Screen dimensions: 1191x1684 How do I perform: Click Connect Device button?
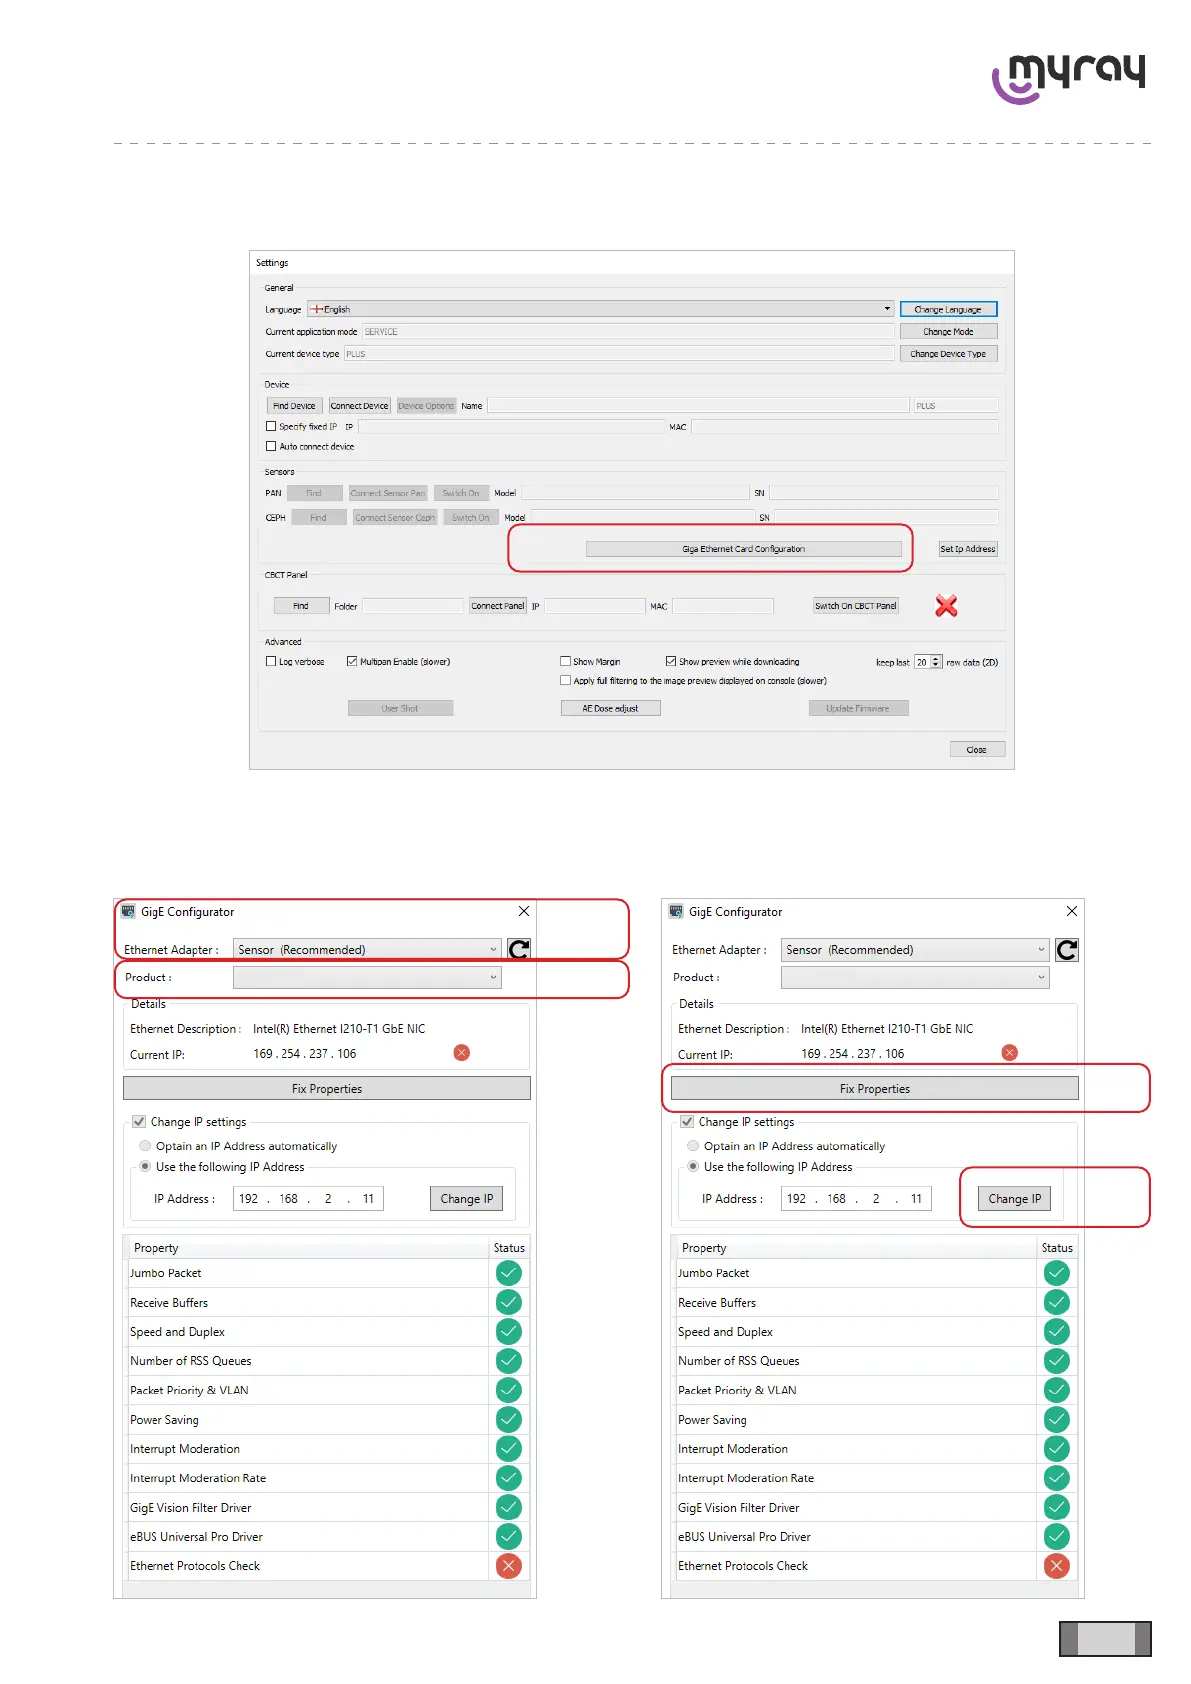point(359,405)
